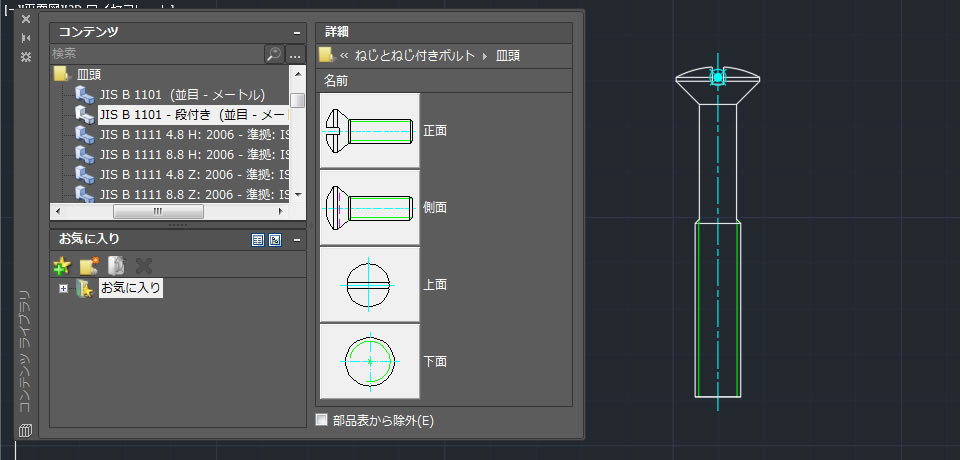
Task: Click the splitter grip between content and favorites
Action: point(178,225)
